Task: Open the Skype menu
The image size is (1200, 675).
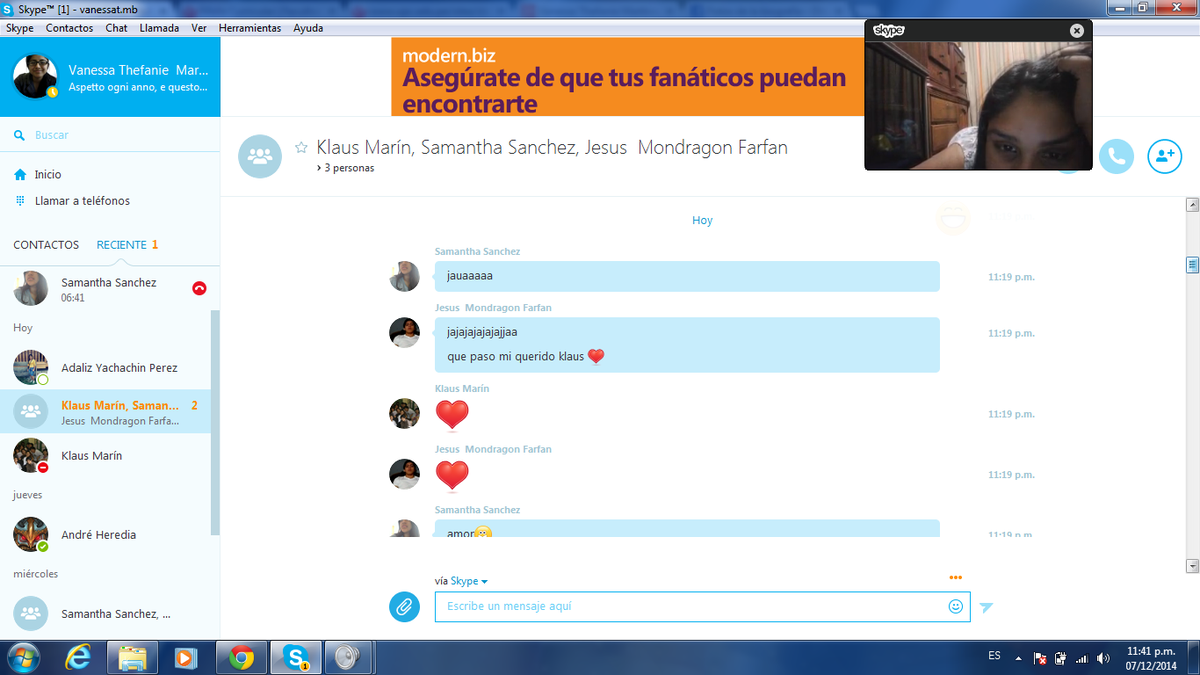Action: (x=20, y=28)
